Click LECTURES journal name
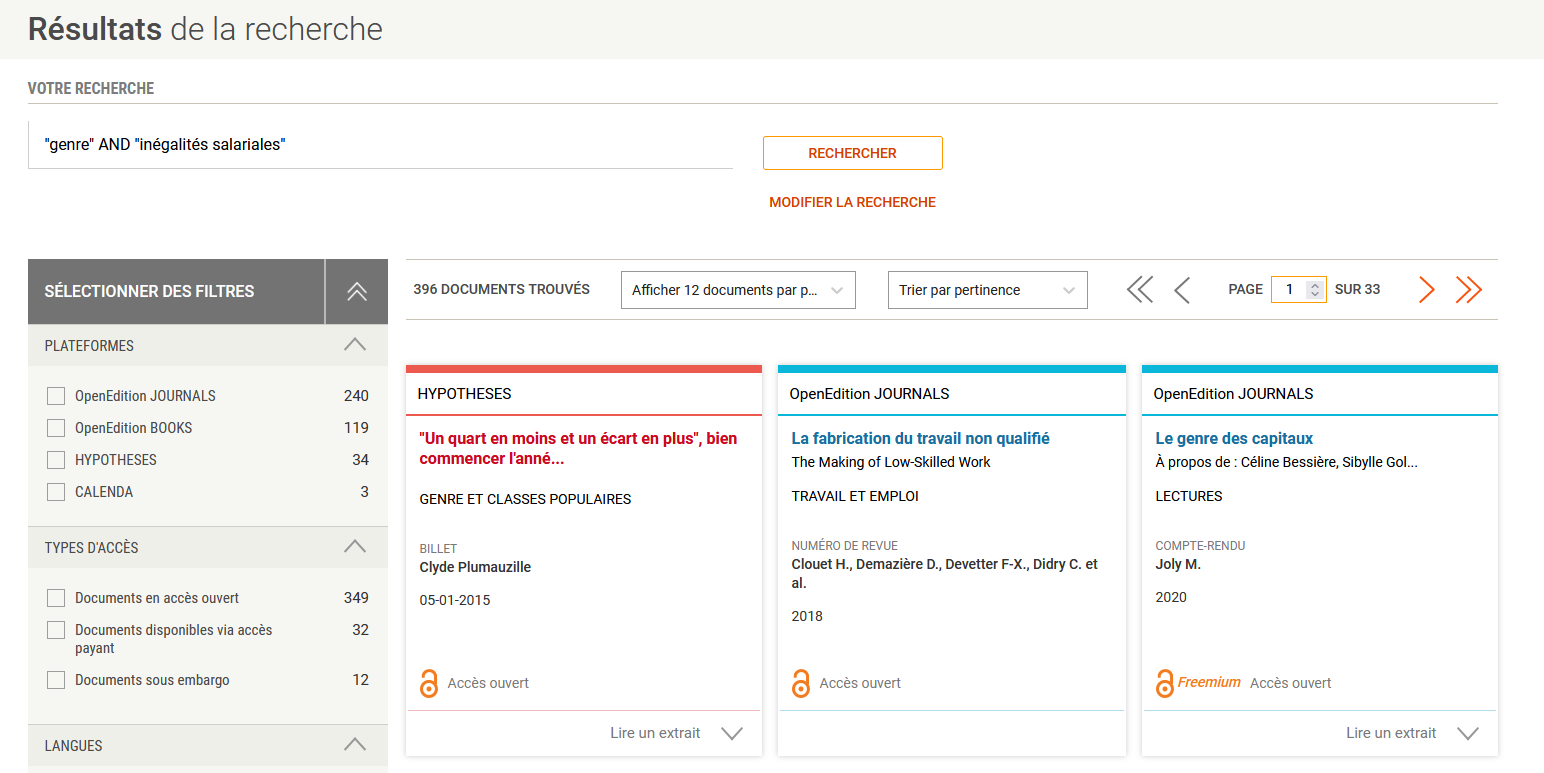Image resolution: width=1544 pixels, height=773 pixels. [1189, 496]
